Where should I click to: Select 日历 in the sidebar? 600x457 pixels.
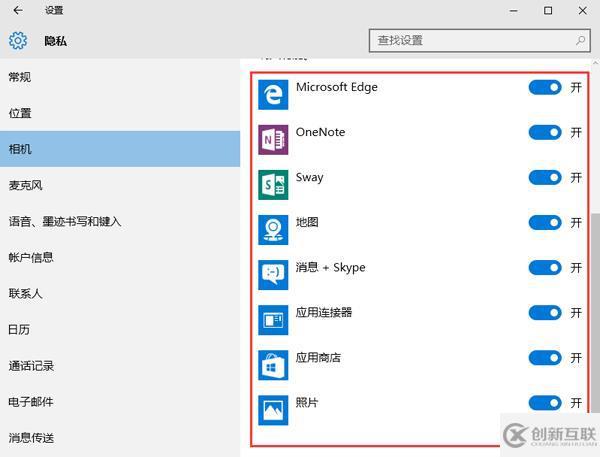[x=120, y=330]
